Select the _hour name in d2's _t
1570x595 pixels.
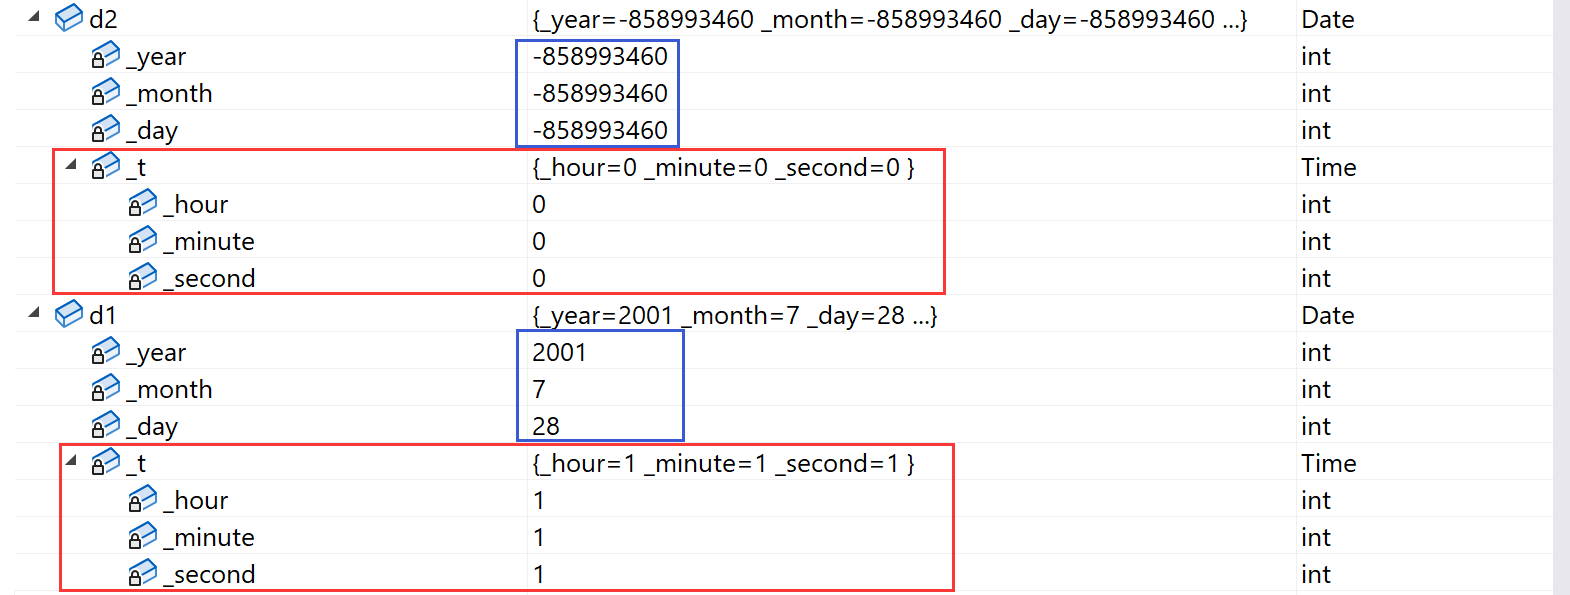196,205
